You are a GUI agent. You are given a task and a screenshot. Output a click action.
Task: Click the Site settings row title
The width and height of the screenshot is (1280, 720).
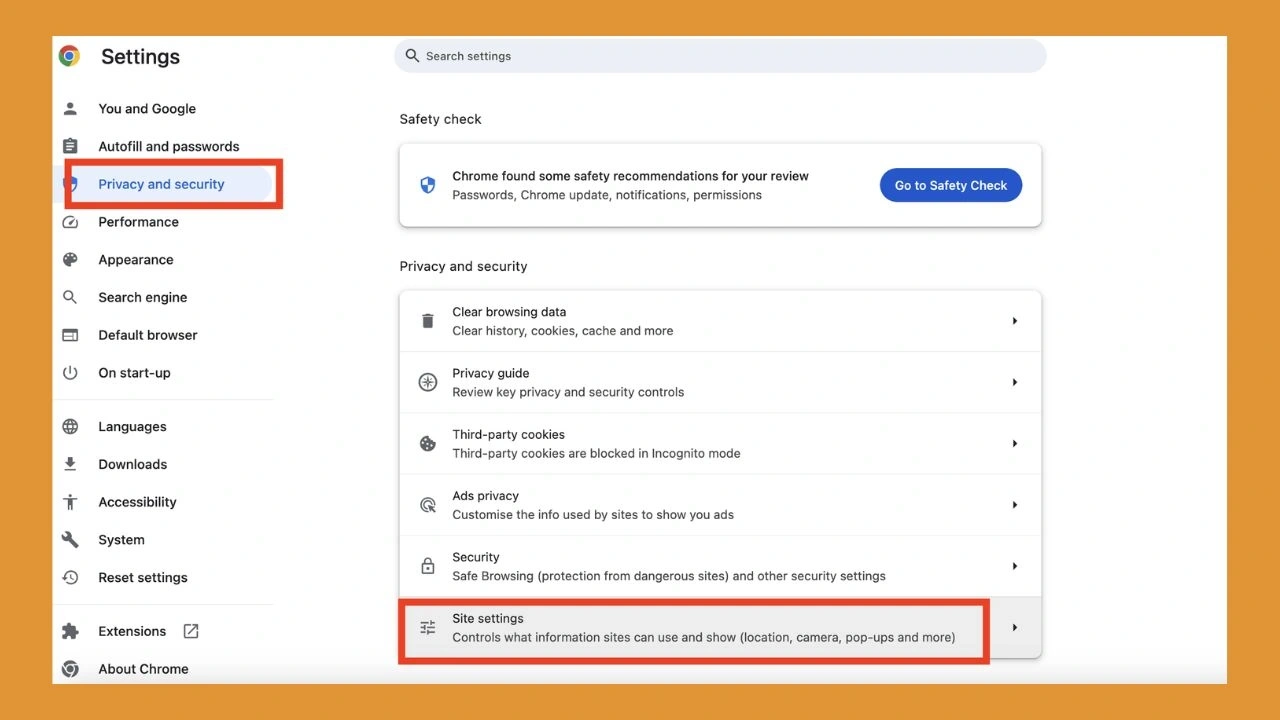pos(488,618)
